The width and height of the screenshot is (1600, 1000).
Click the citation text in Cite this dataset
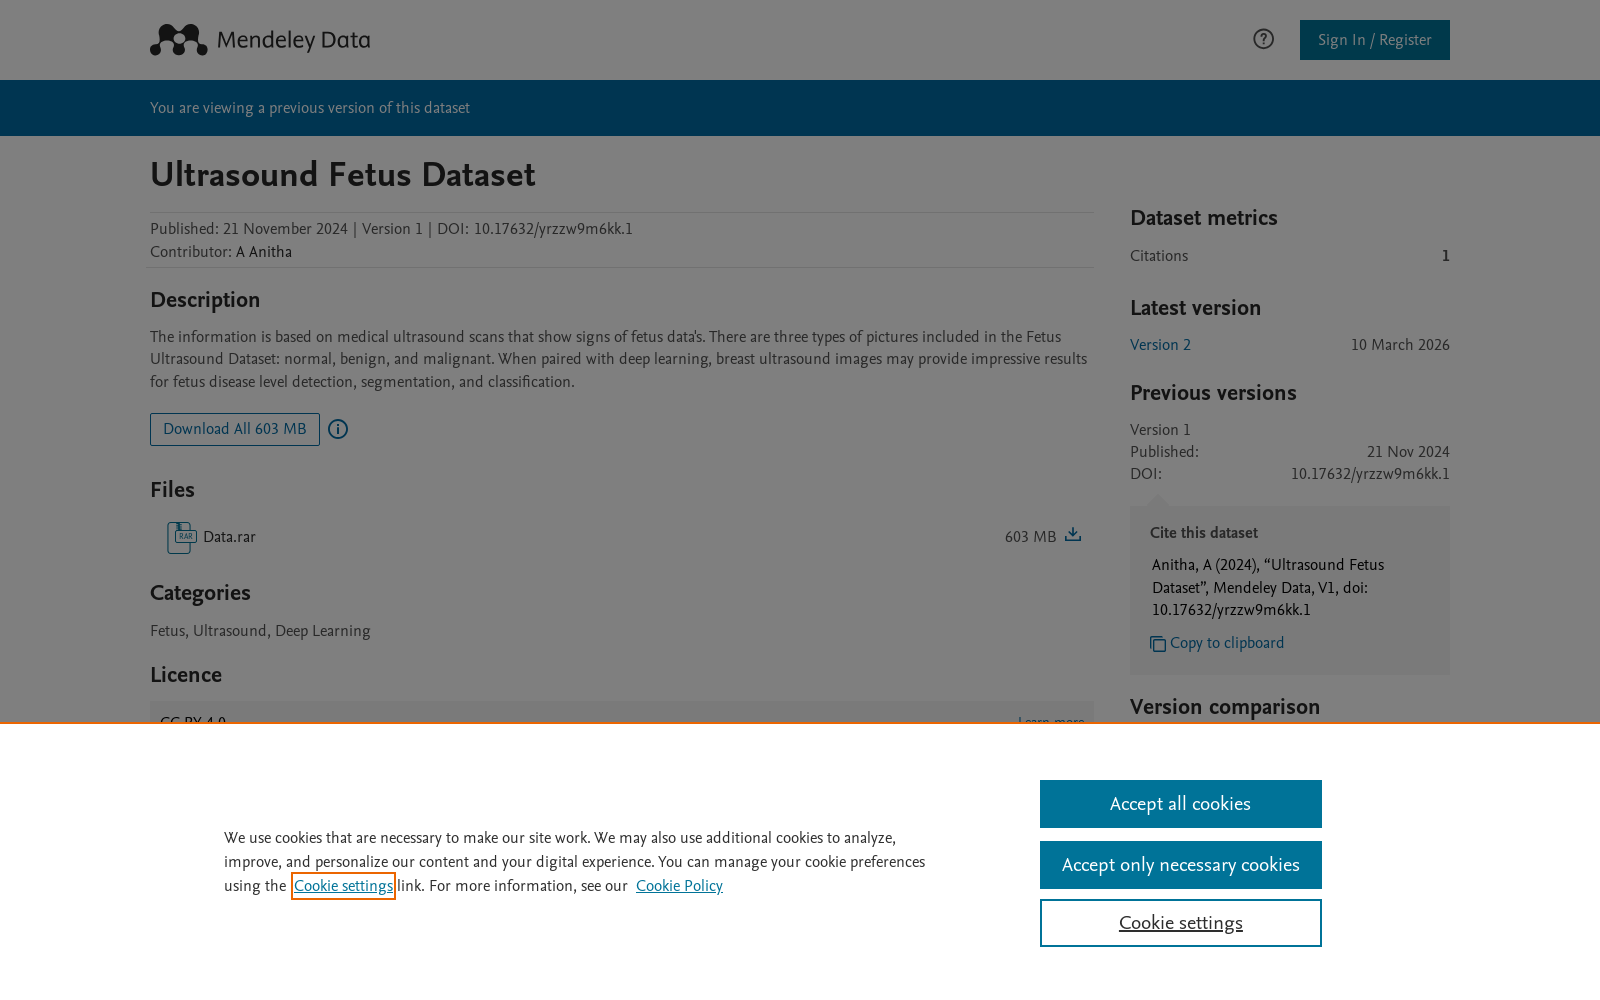[x=1268, y=588]
